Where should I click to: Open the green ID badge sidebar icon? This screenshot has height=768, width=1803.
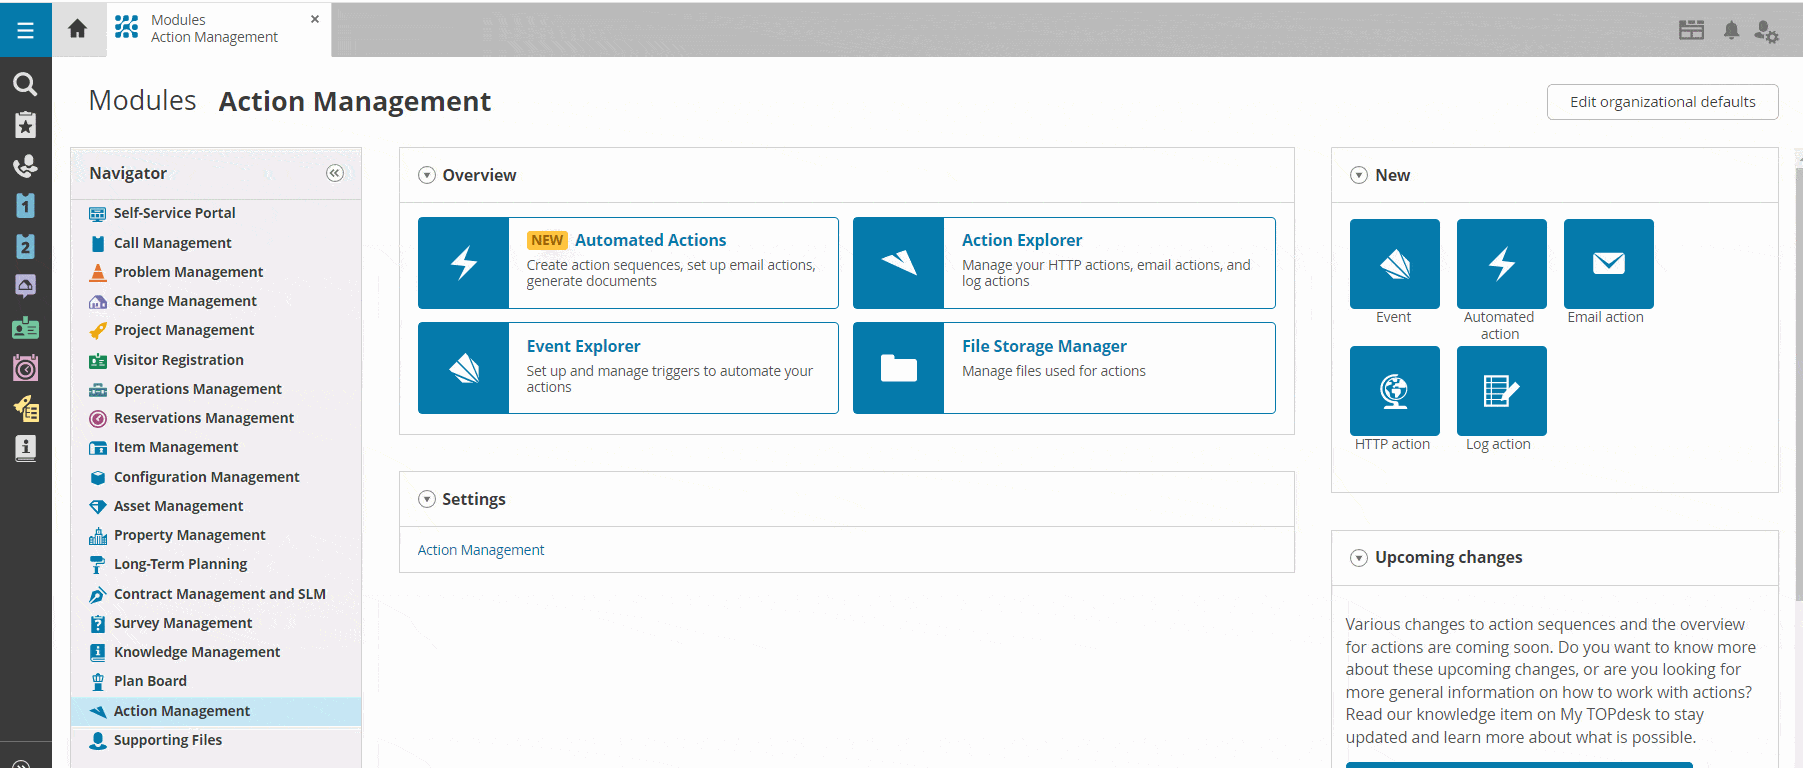[x=25, y=328]
